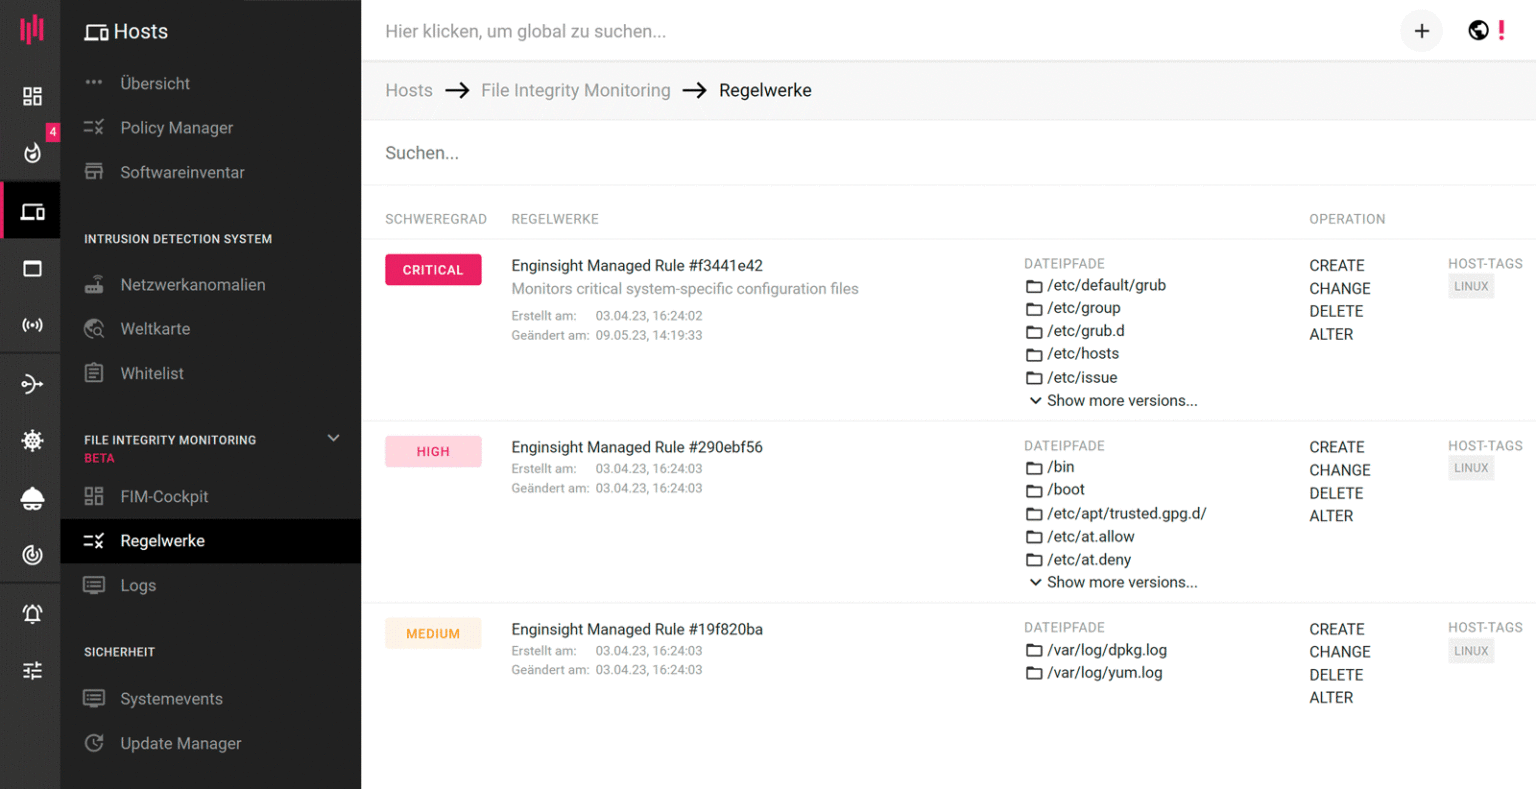Click the radar target icon in left rail

(32, 555)
